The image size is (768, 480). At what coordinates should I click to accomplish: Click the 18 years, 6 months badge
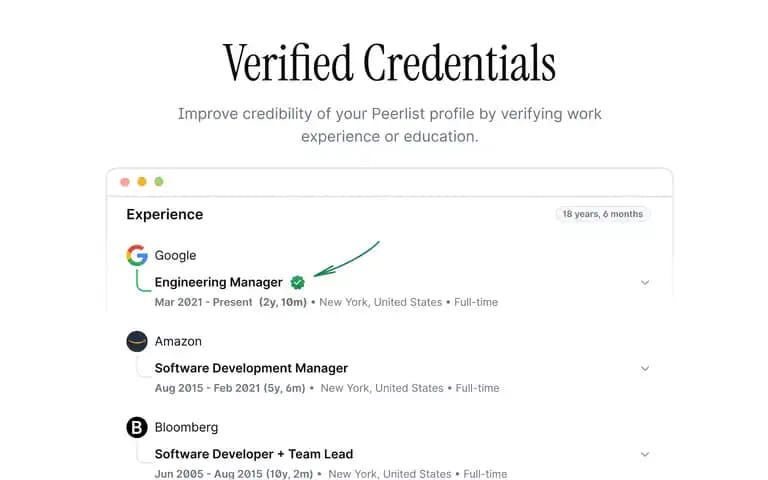[602, 214]
